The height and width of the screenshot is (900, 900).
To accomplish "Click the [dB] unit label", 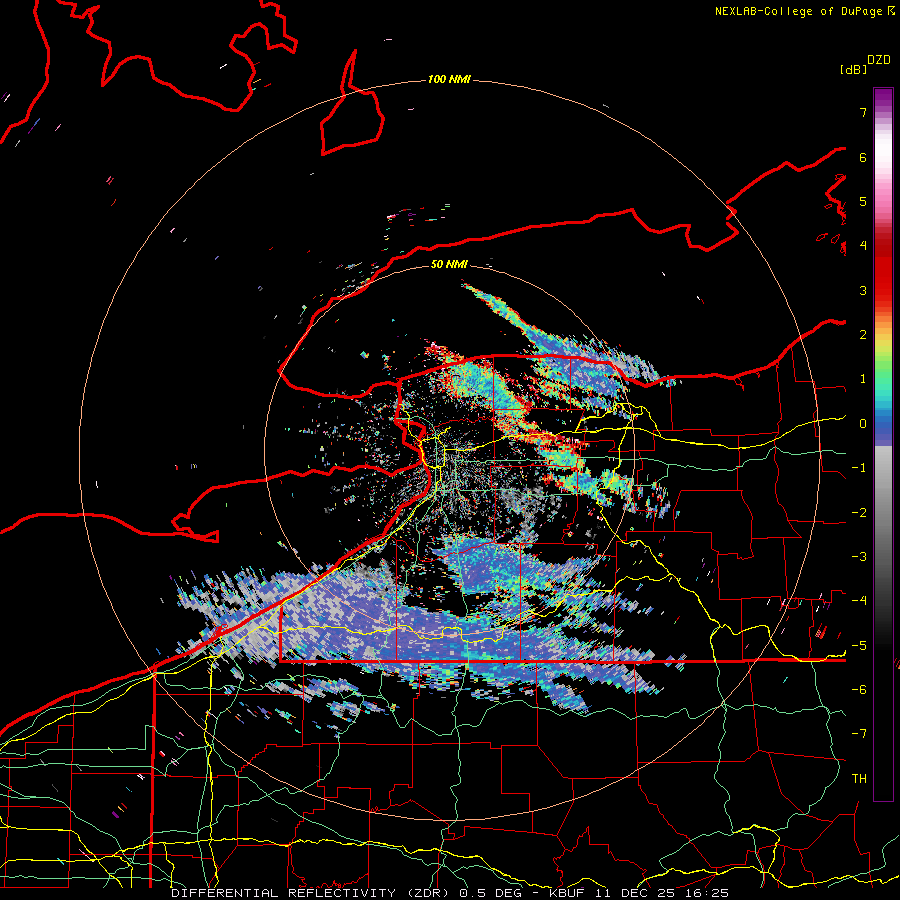I will [853, 69].
